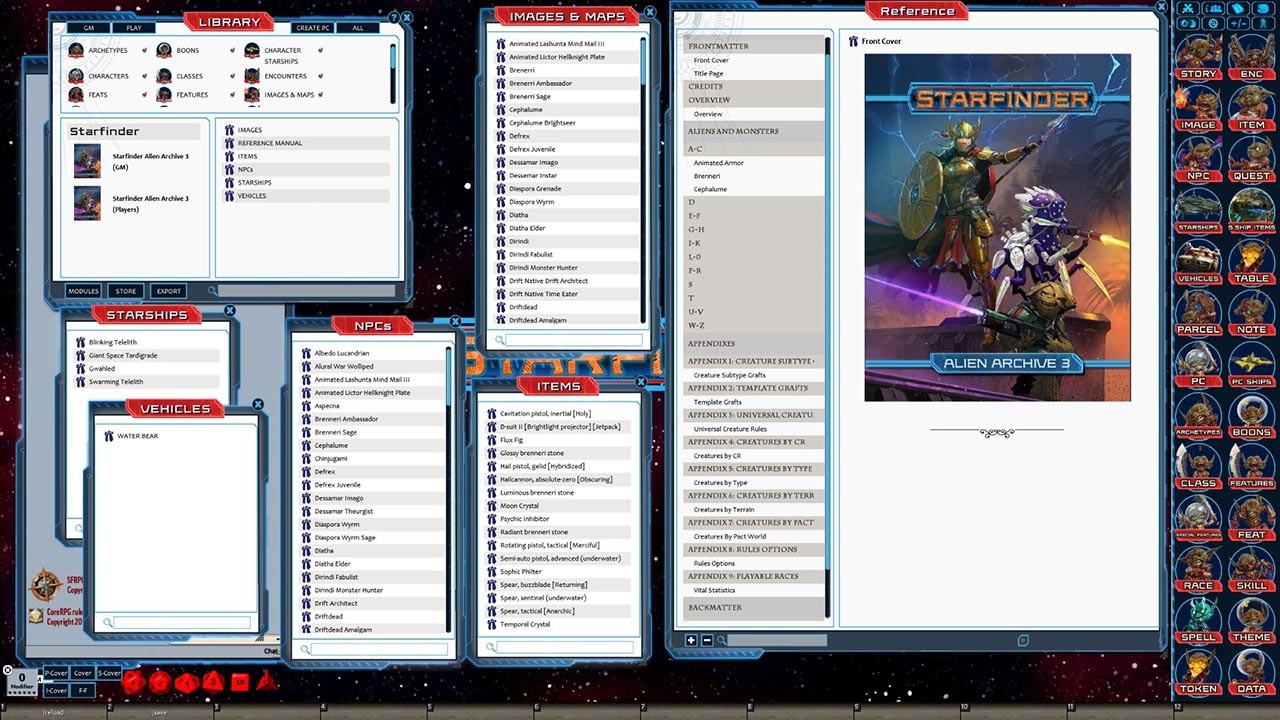Click the STORE button
The width and height of the screenshot is (1280, 720).
125,291
